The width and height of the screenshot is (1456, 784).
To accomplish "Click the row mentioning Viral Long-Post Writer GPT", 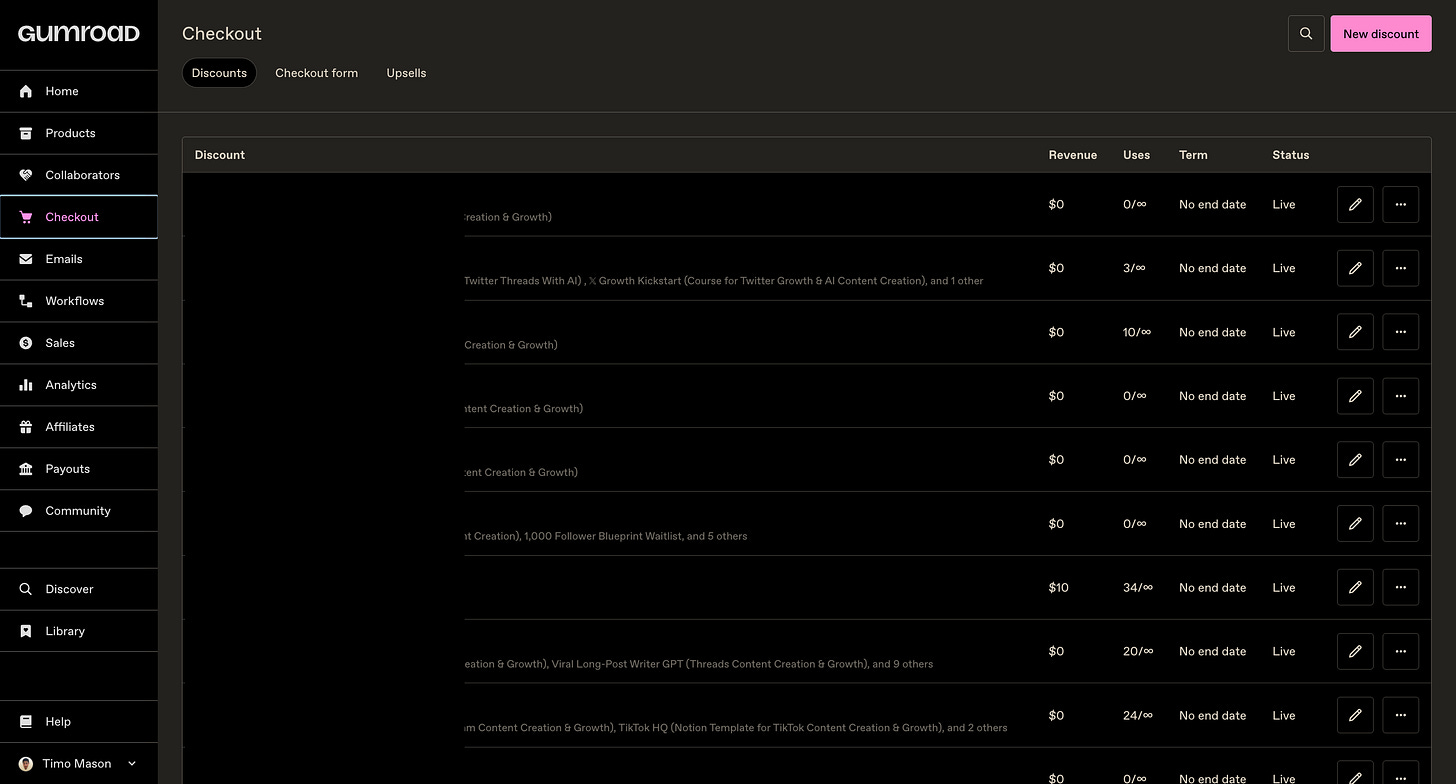I will pyautogui.click(x=806, y=651).
